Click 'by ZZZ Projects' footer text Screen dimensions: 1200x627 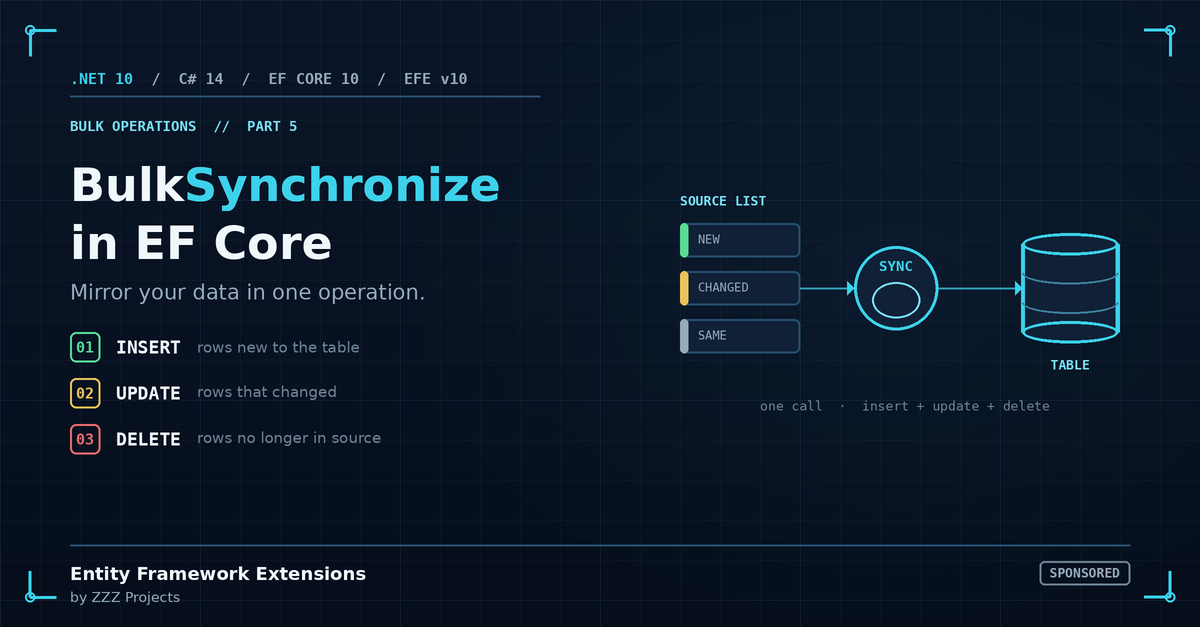pyautogui.click(x=125, y=598)
